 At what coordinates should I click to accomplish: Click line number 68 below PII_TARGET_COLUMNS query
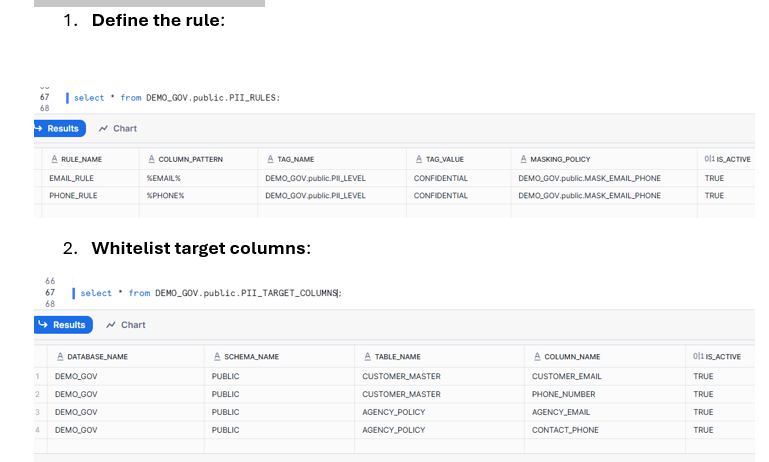pyautogui.click(x=50, y=304)
